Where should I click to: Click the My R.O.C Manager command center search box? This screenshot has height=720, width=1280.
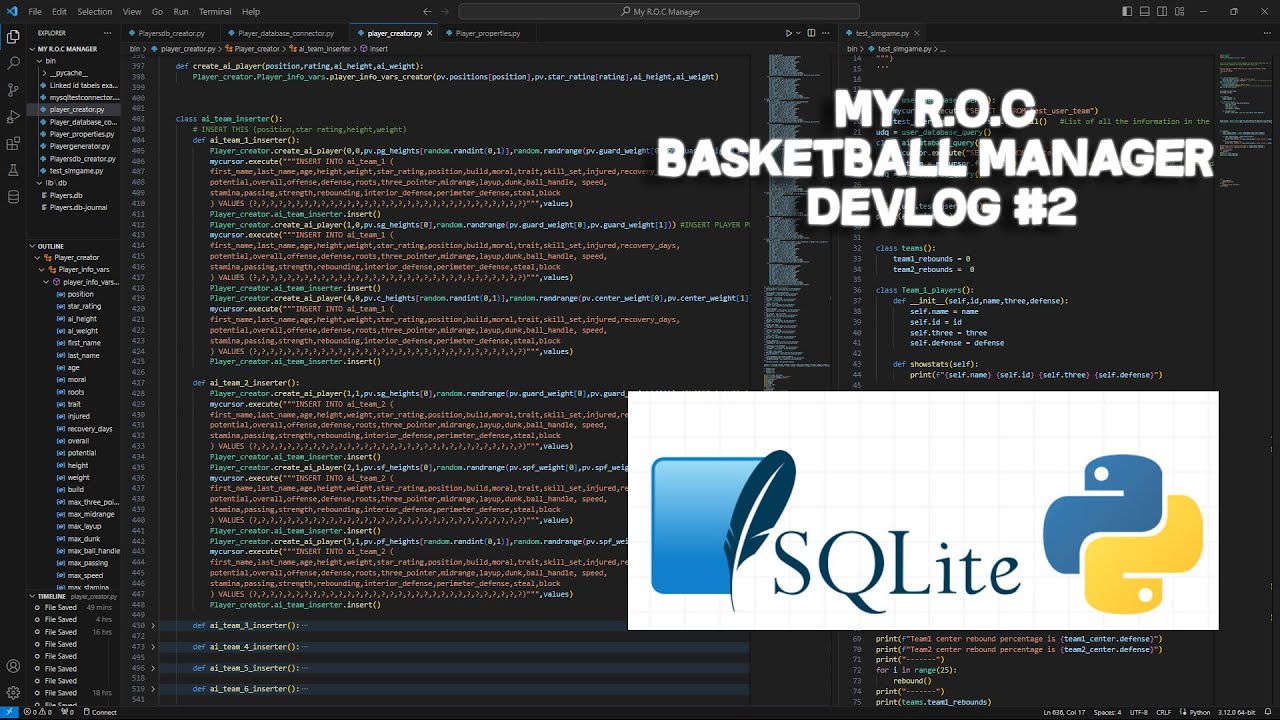pos(660,11)
